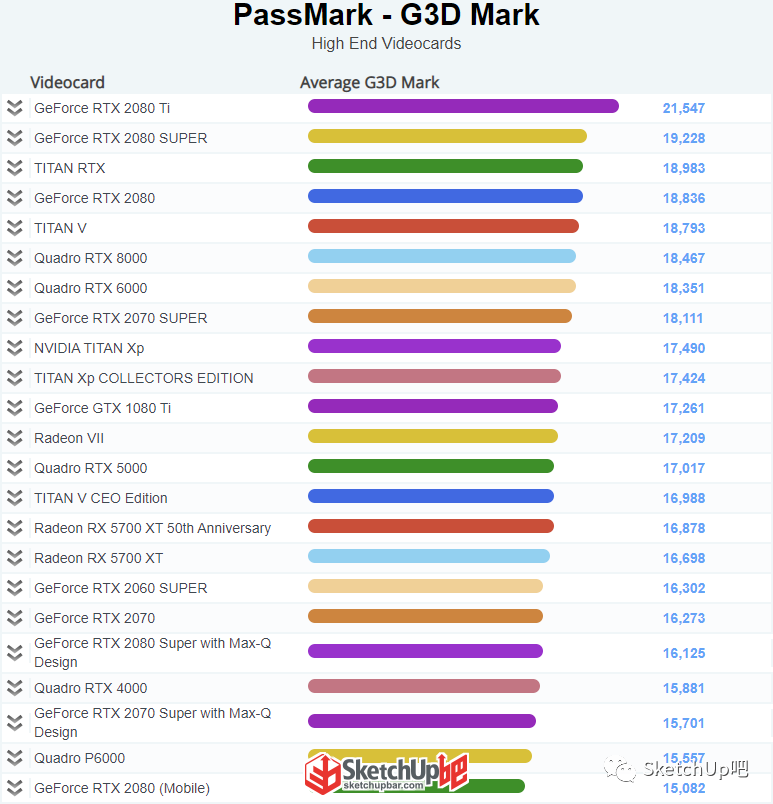773x804 pixels.
Task: Open the GeForce RTX 2060 SUPER link
Action: click(120, 588)
